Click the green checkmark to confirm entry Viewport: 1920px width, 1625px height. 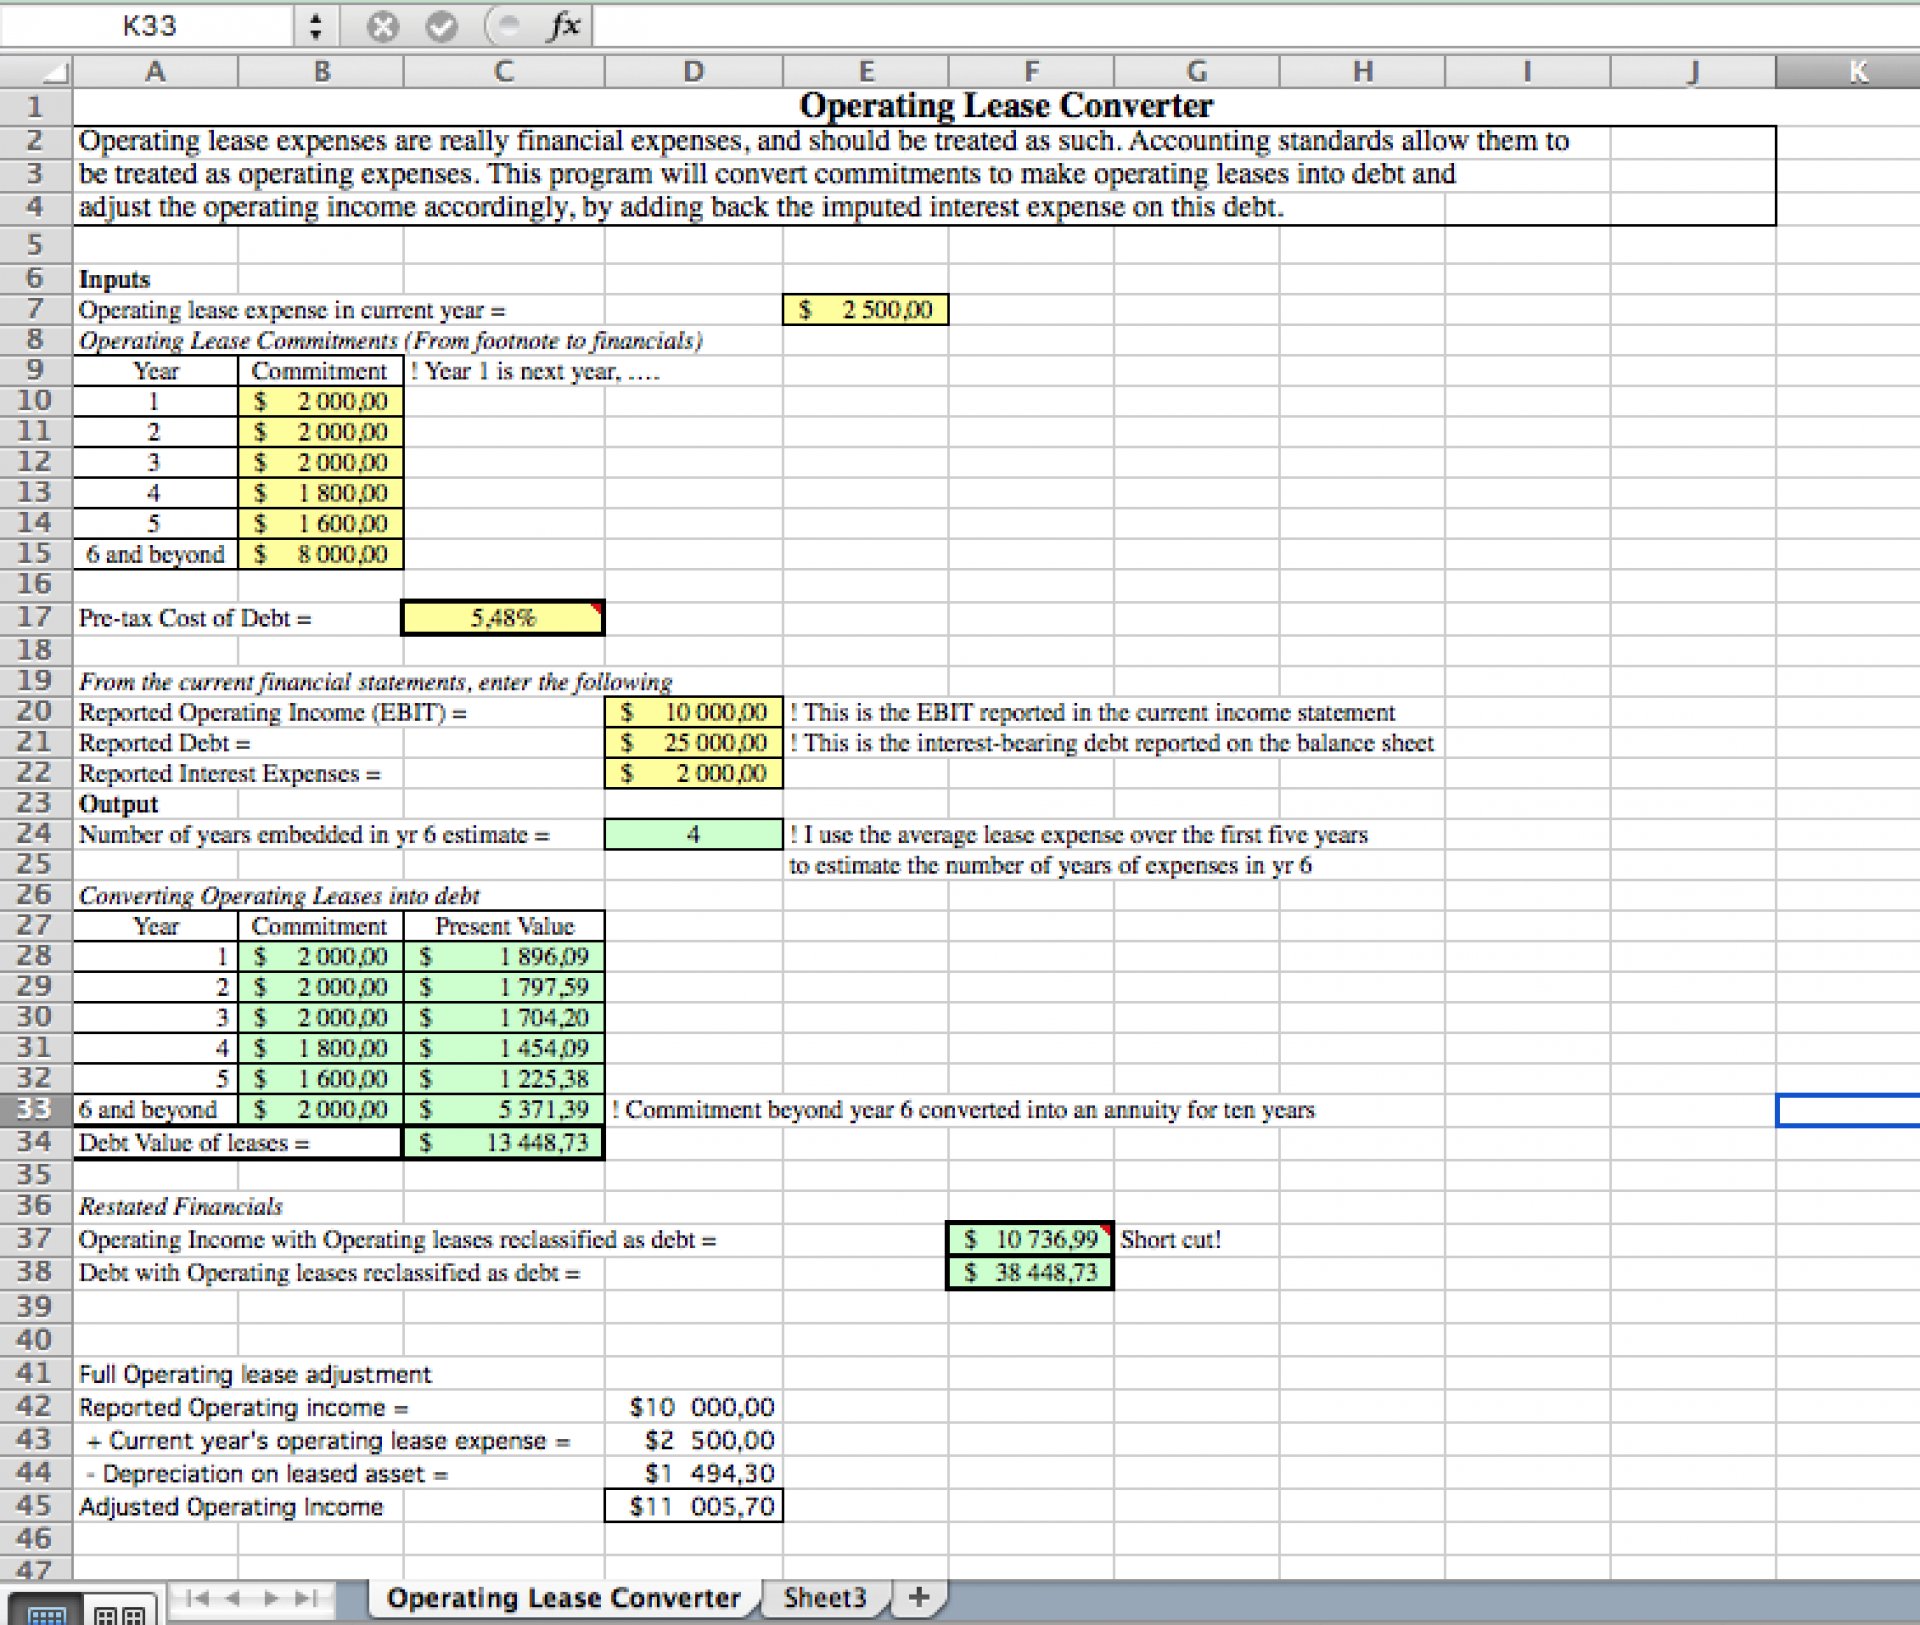point(440,27)
